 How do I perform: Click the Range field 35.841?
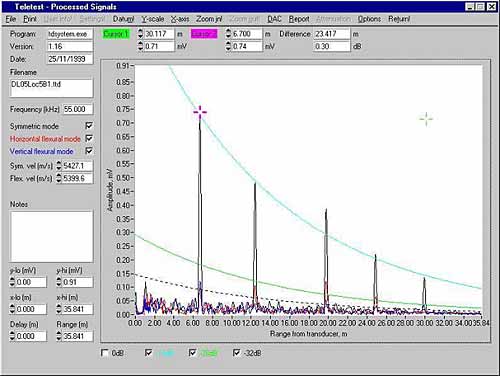click(78, 336)
